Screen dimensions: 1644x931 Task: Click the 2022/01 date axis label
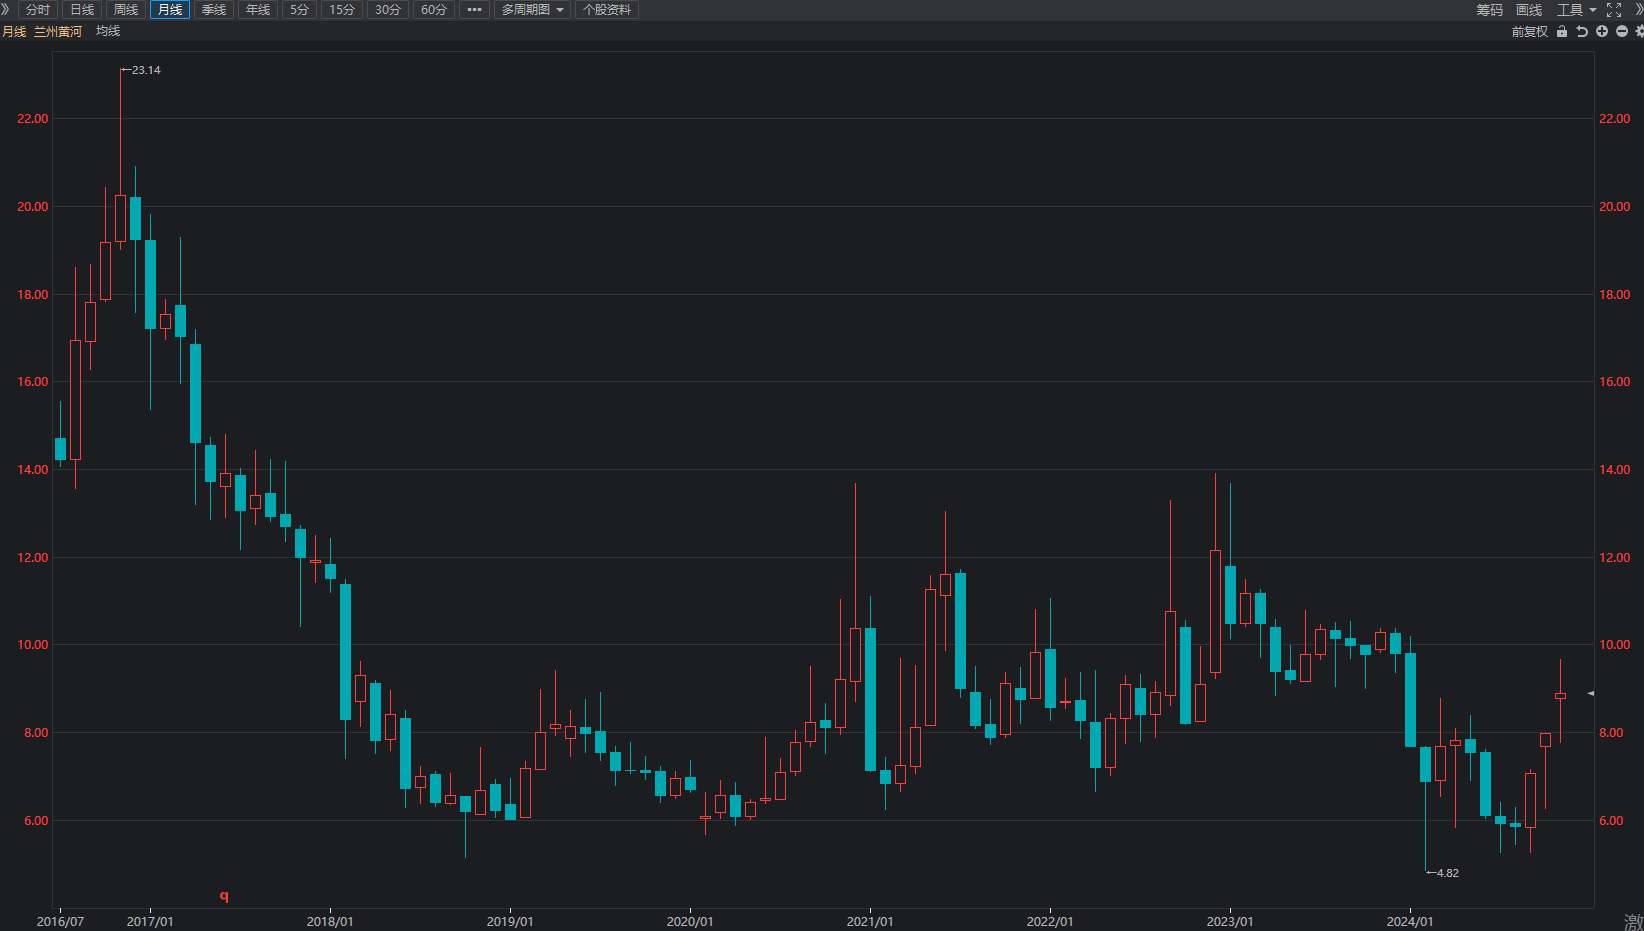[1050, 922]
